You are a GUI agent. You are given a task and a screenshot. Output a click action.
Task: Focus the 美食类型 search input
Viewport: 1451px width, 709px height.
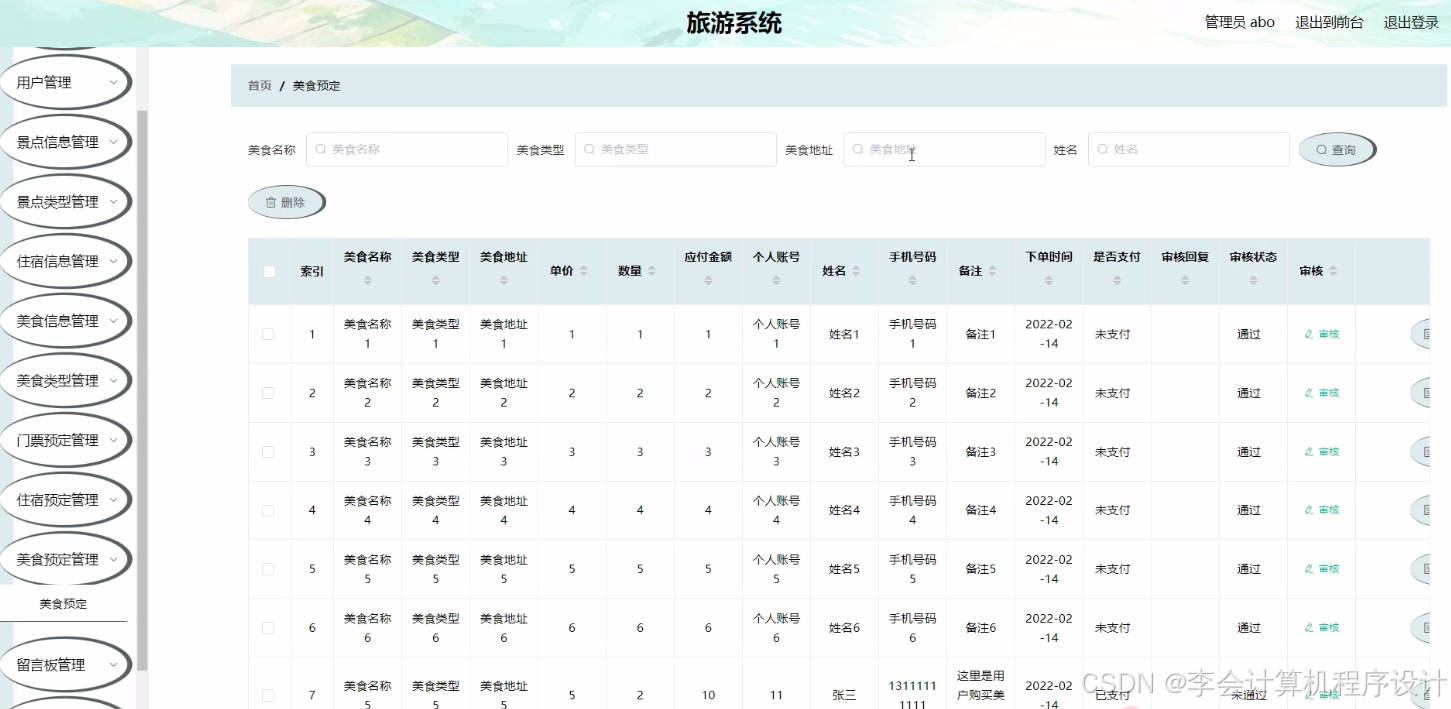click(x=676, y=149)
